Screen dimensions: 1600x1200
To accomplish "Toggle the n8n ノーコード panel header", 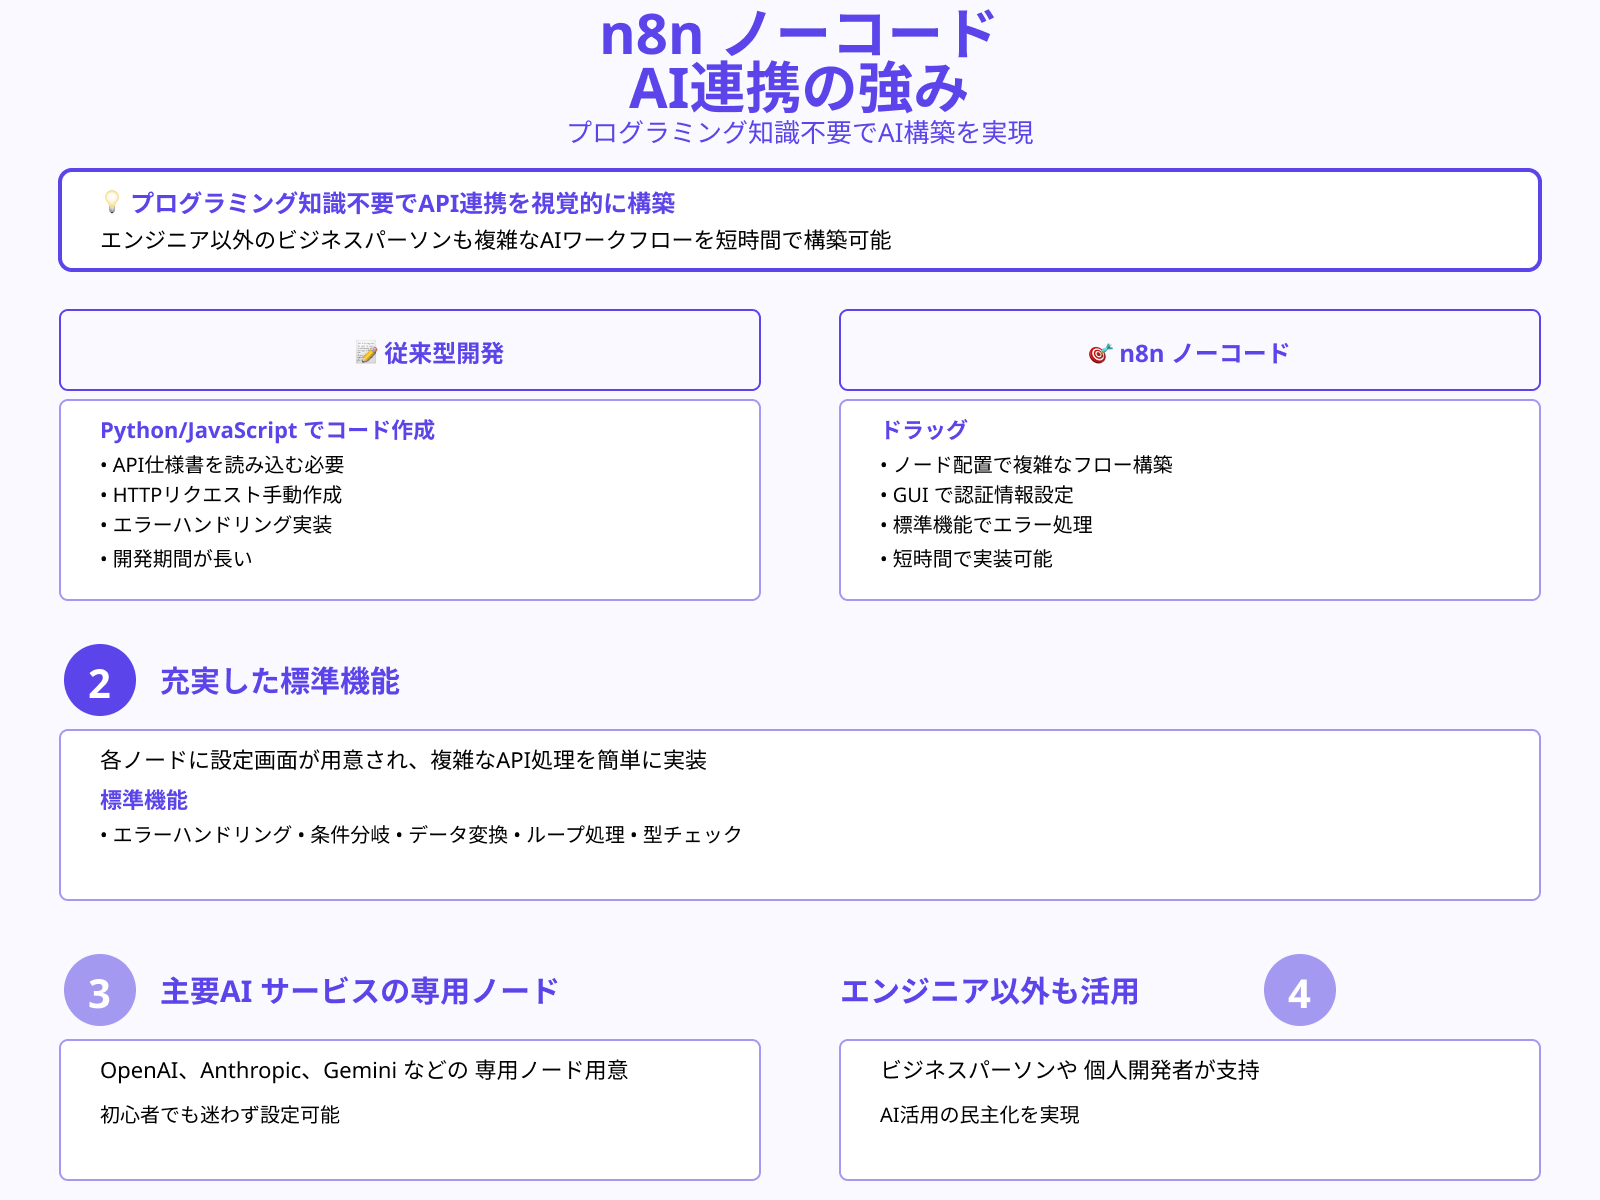I will click(1190, 351).
